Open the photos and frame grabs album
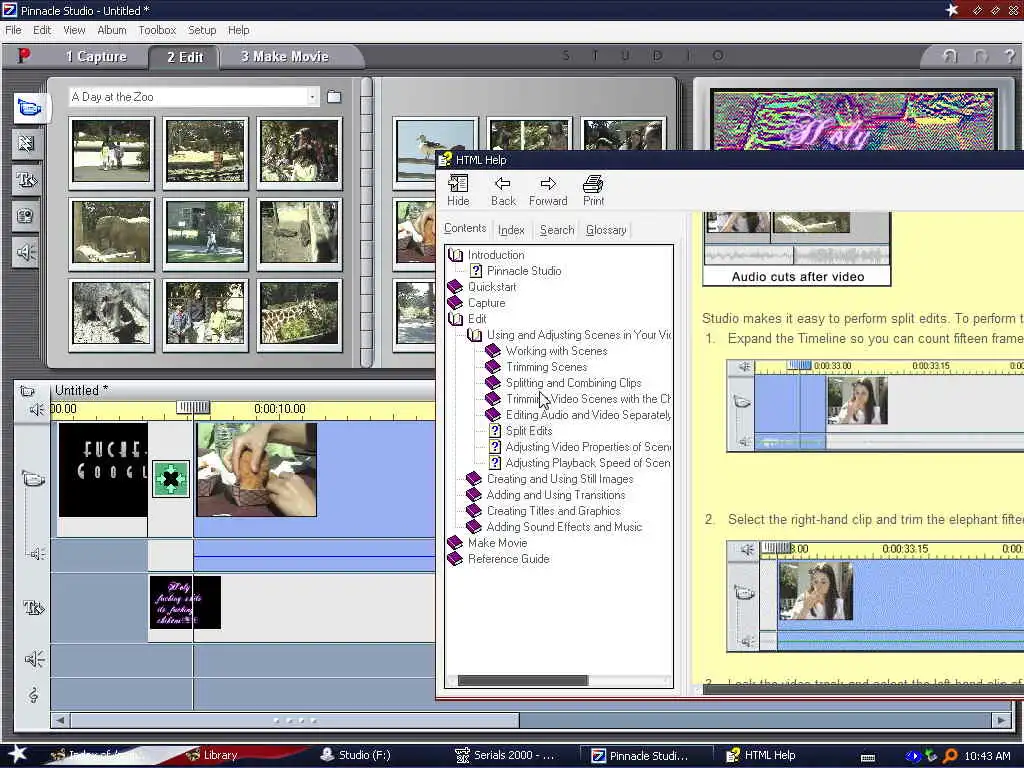1024x768 pixels. point(27,216)
